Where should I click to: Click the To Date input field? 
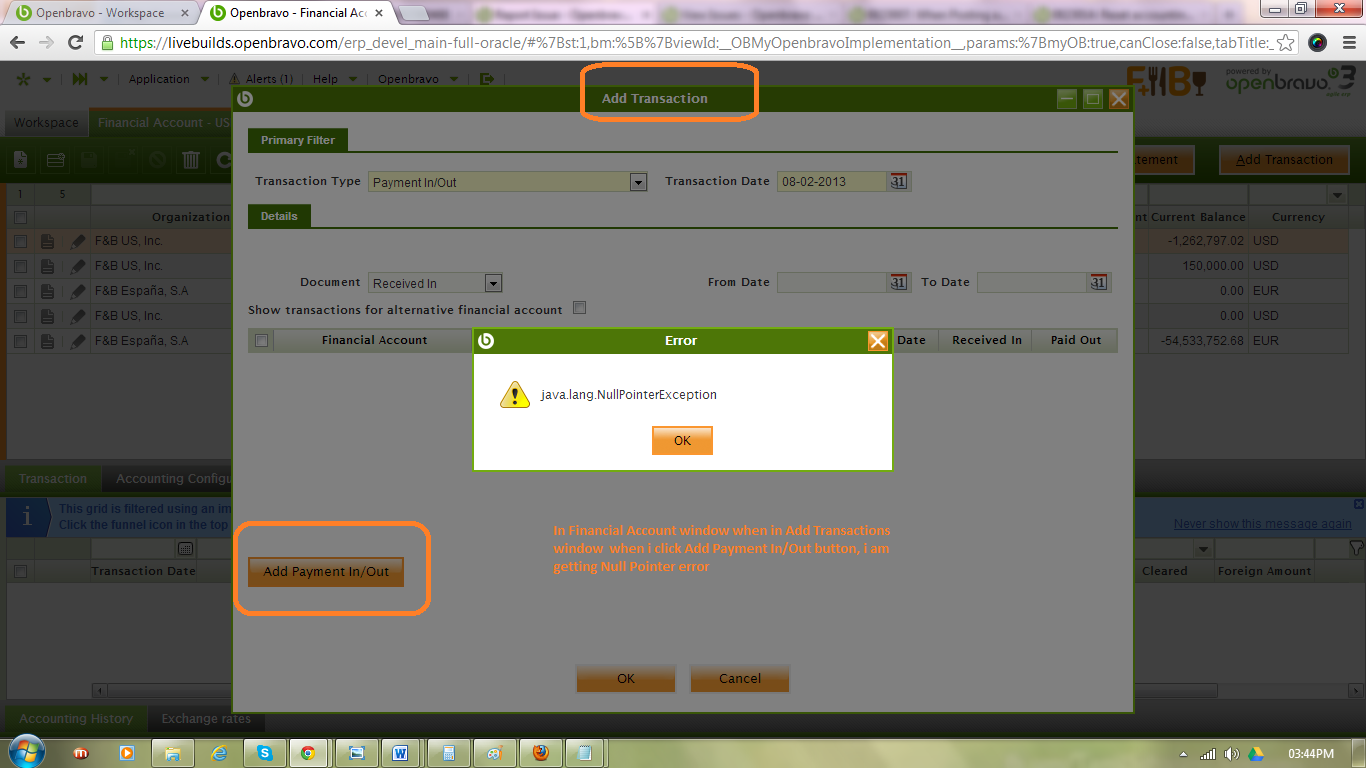tap(1032, 283)
